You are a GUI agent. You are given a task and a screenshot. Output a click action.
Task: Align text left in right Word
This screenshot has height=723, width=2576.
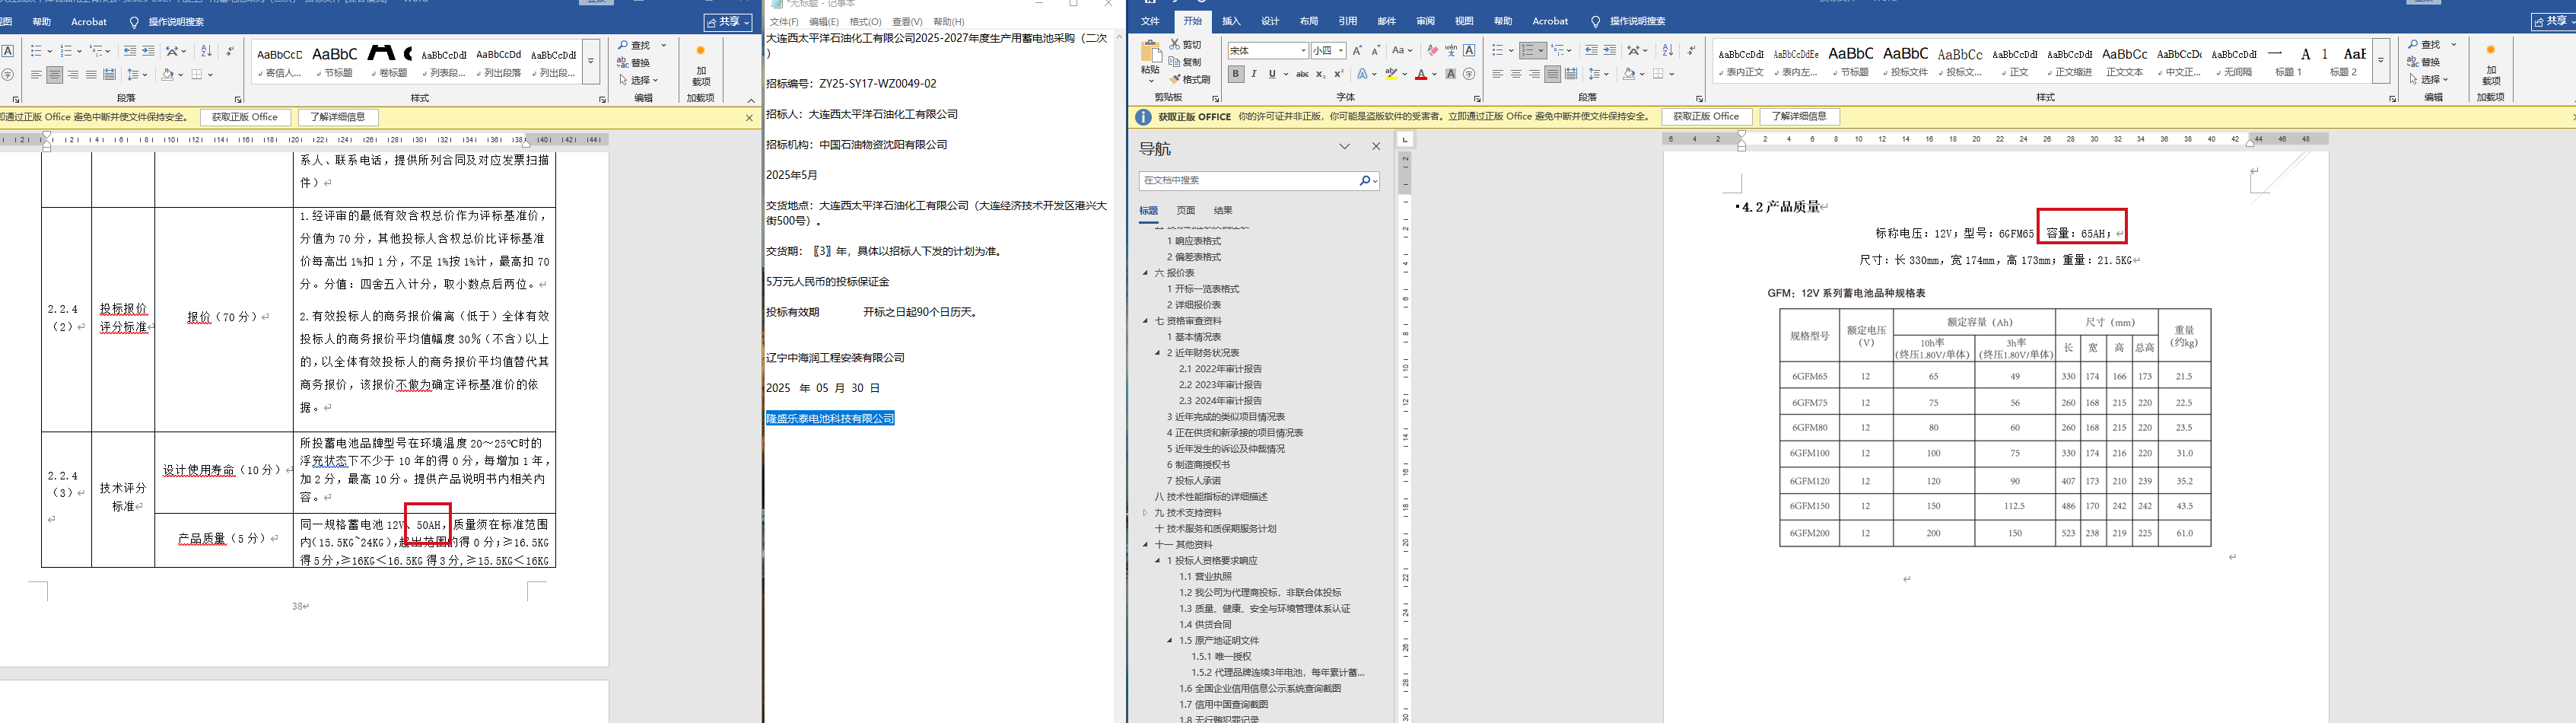1498,74
